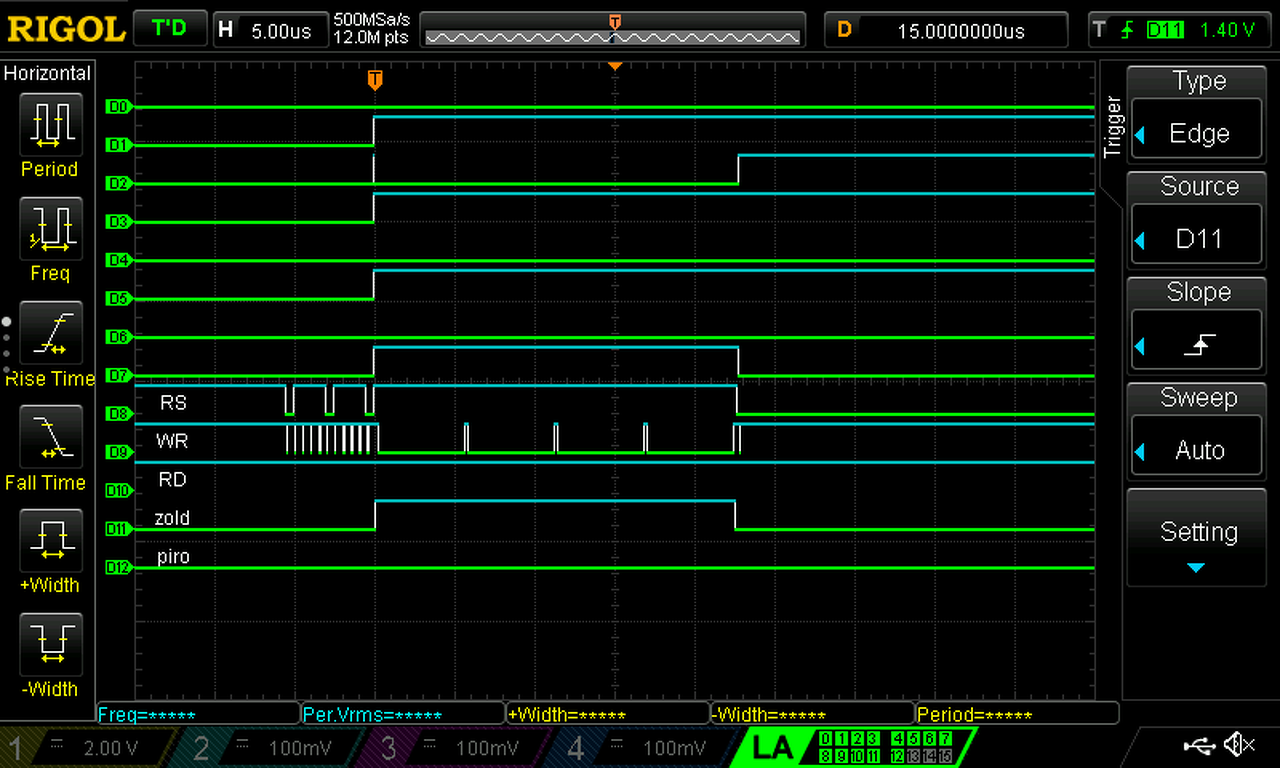Click the memory waveform position bar
This screenshot has width=1280, height=768.
coord(612,37)
